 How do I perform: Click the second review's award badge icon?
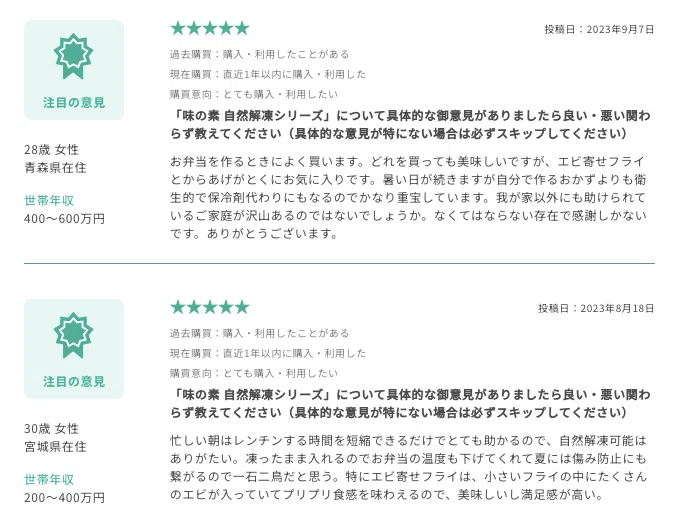(74, 335)
